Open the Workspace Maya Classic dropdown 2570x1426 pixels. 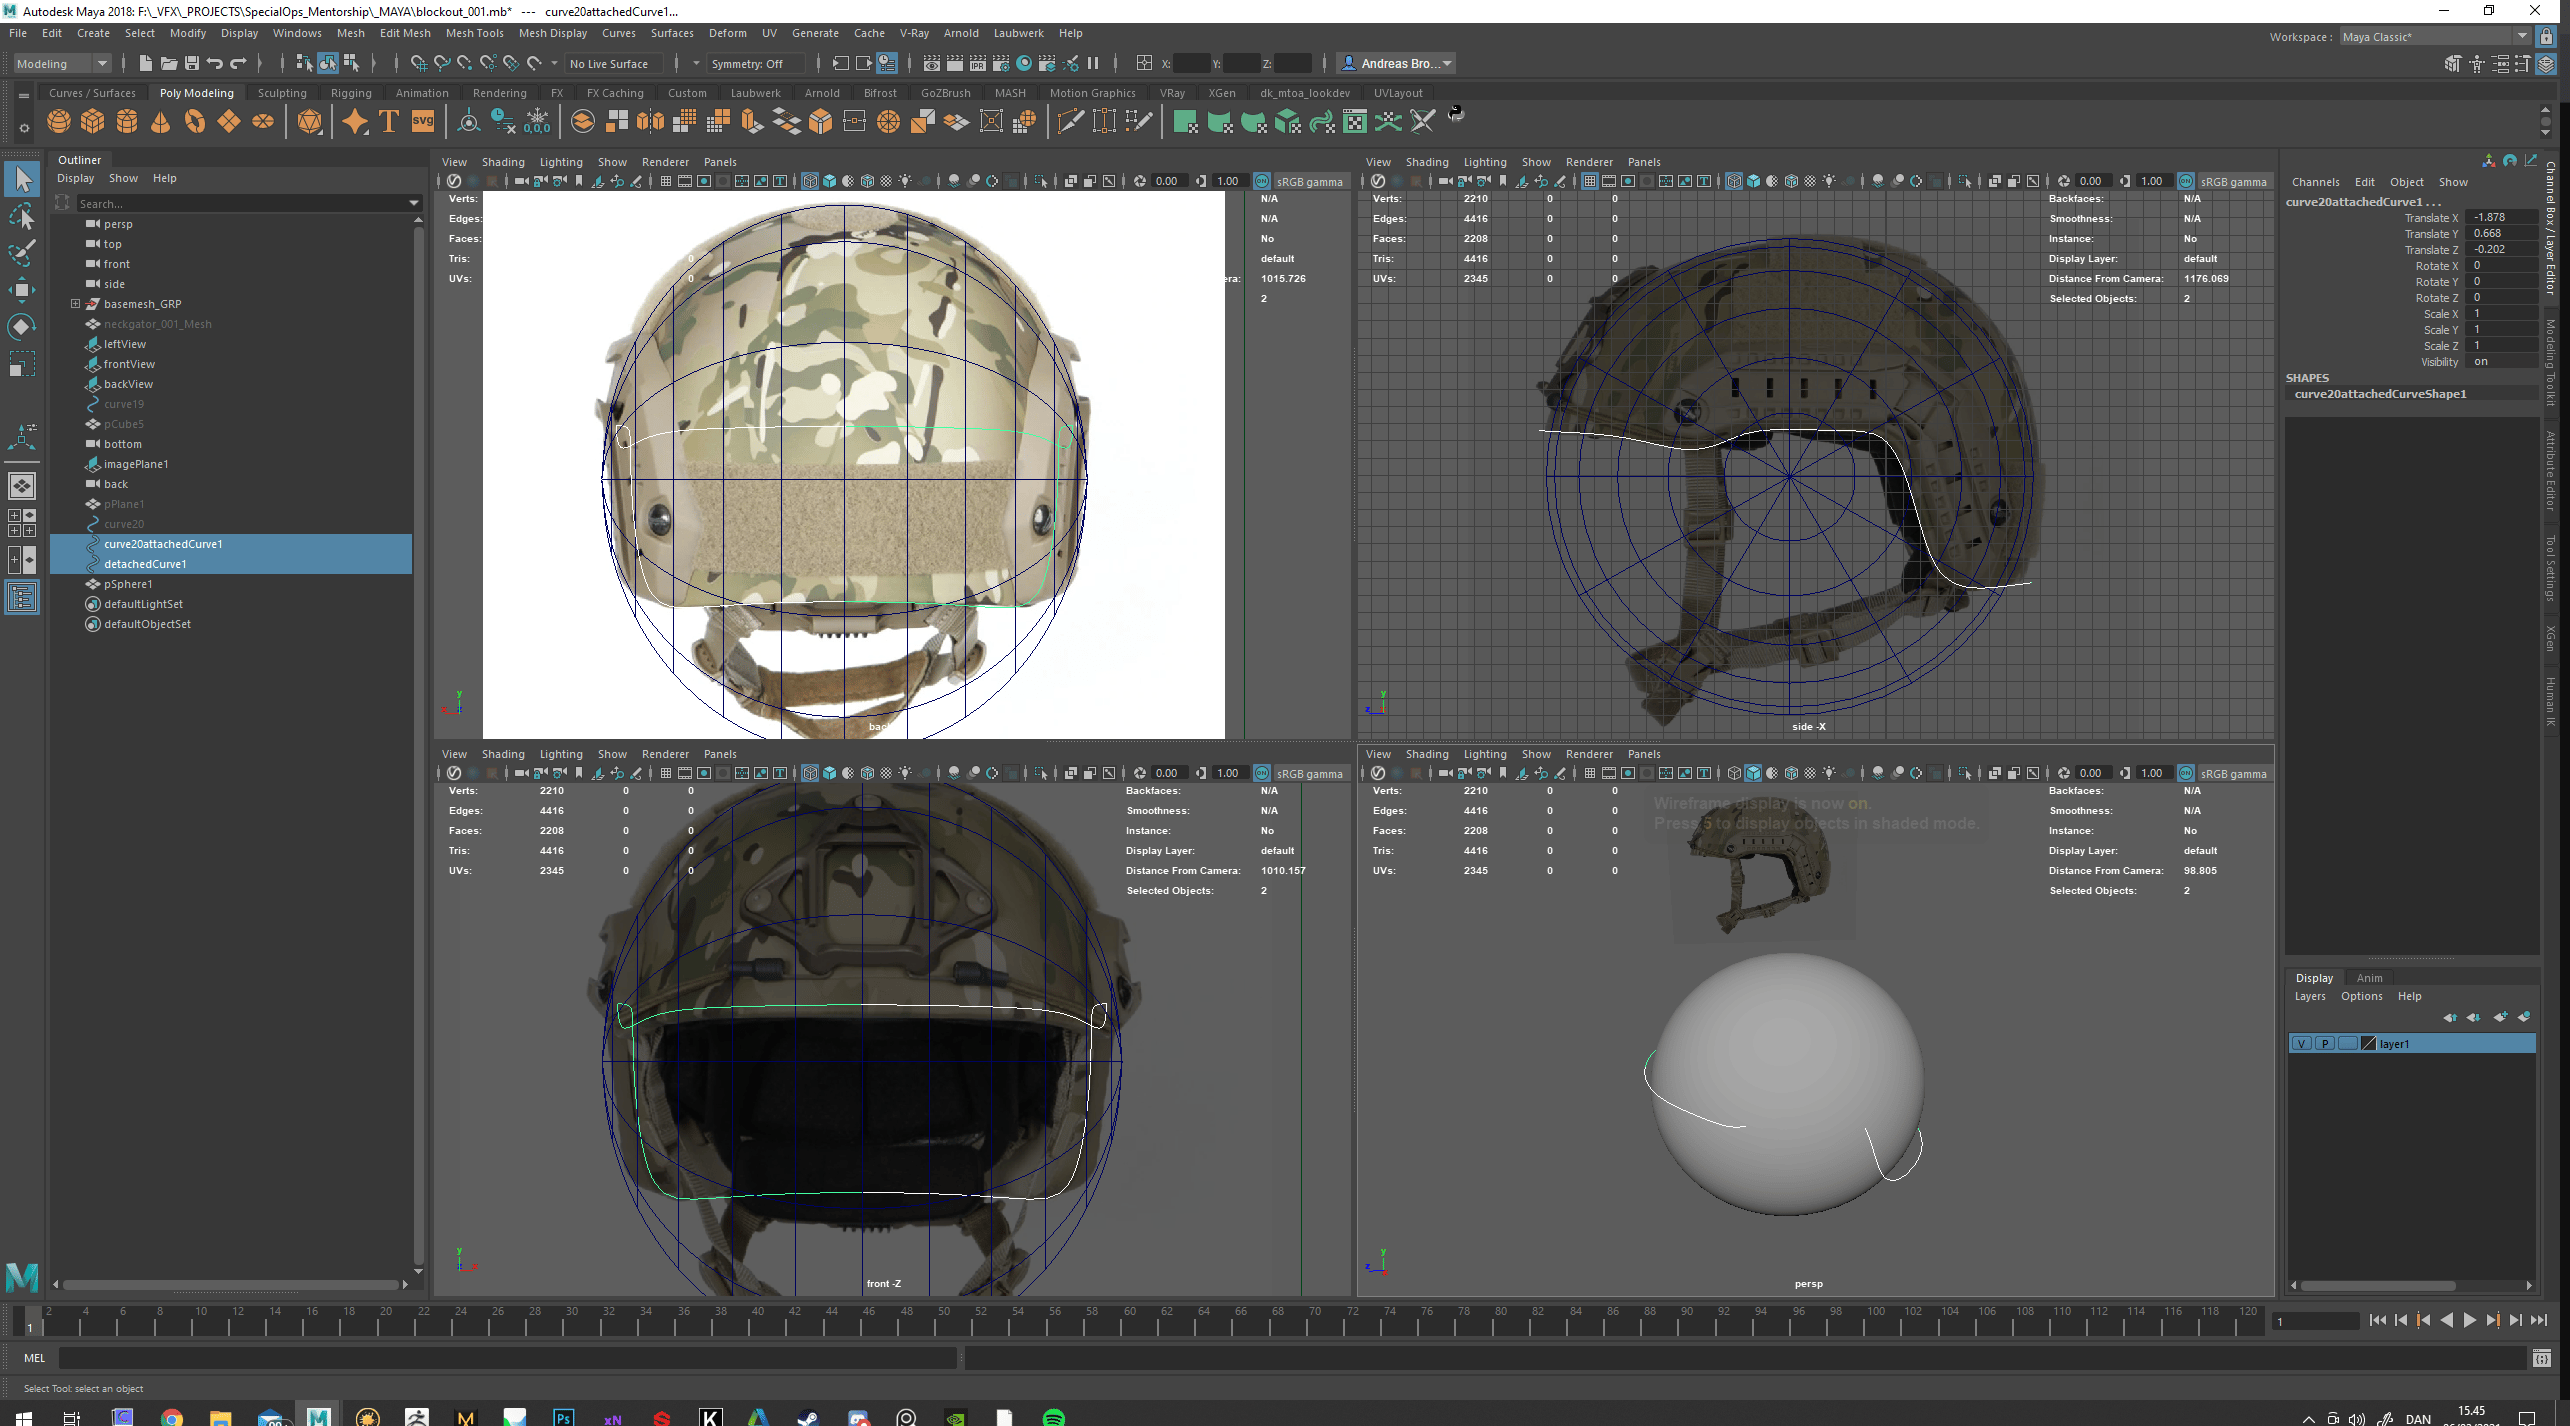coord(2435,37)
